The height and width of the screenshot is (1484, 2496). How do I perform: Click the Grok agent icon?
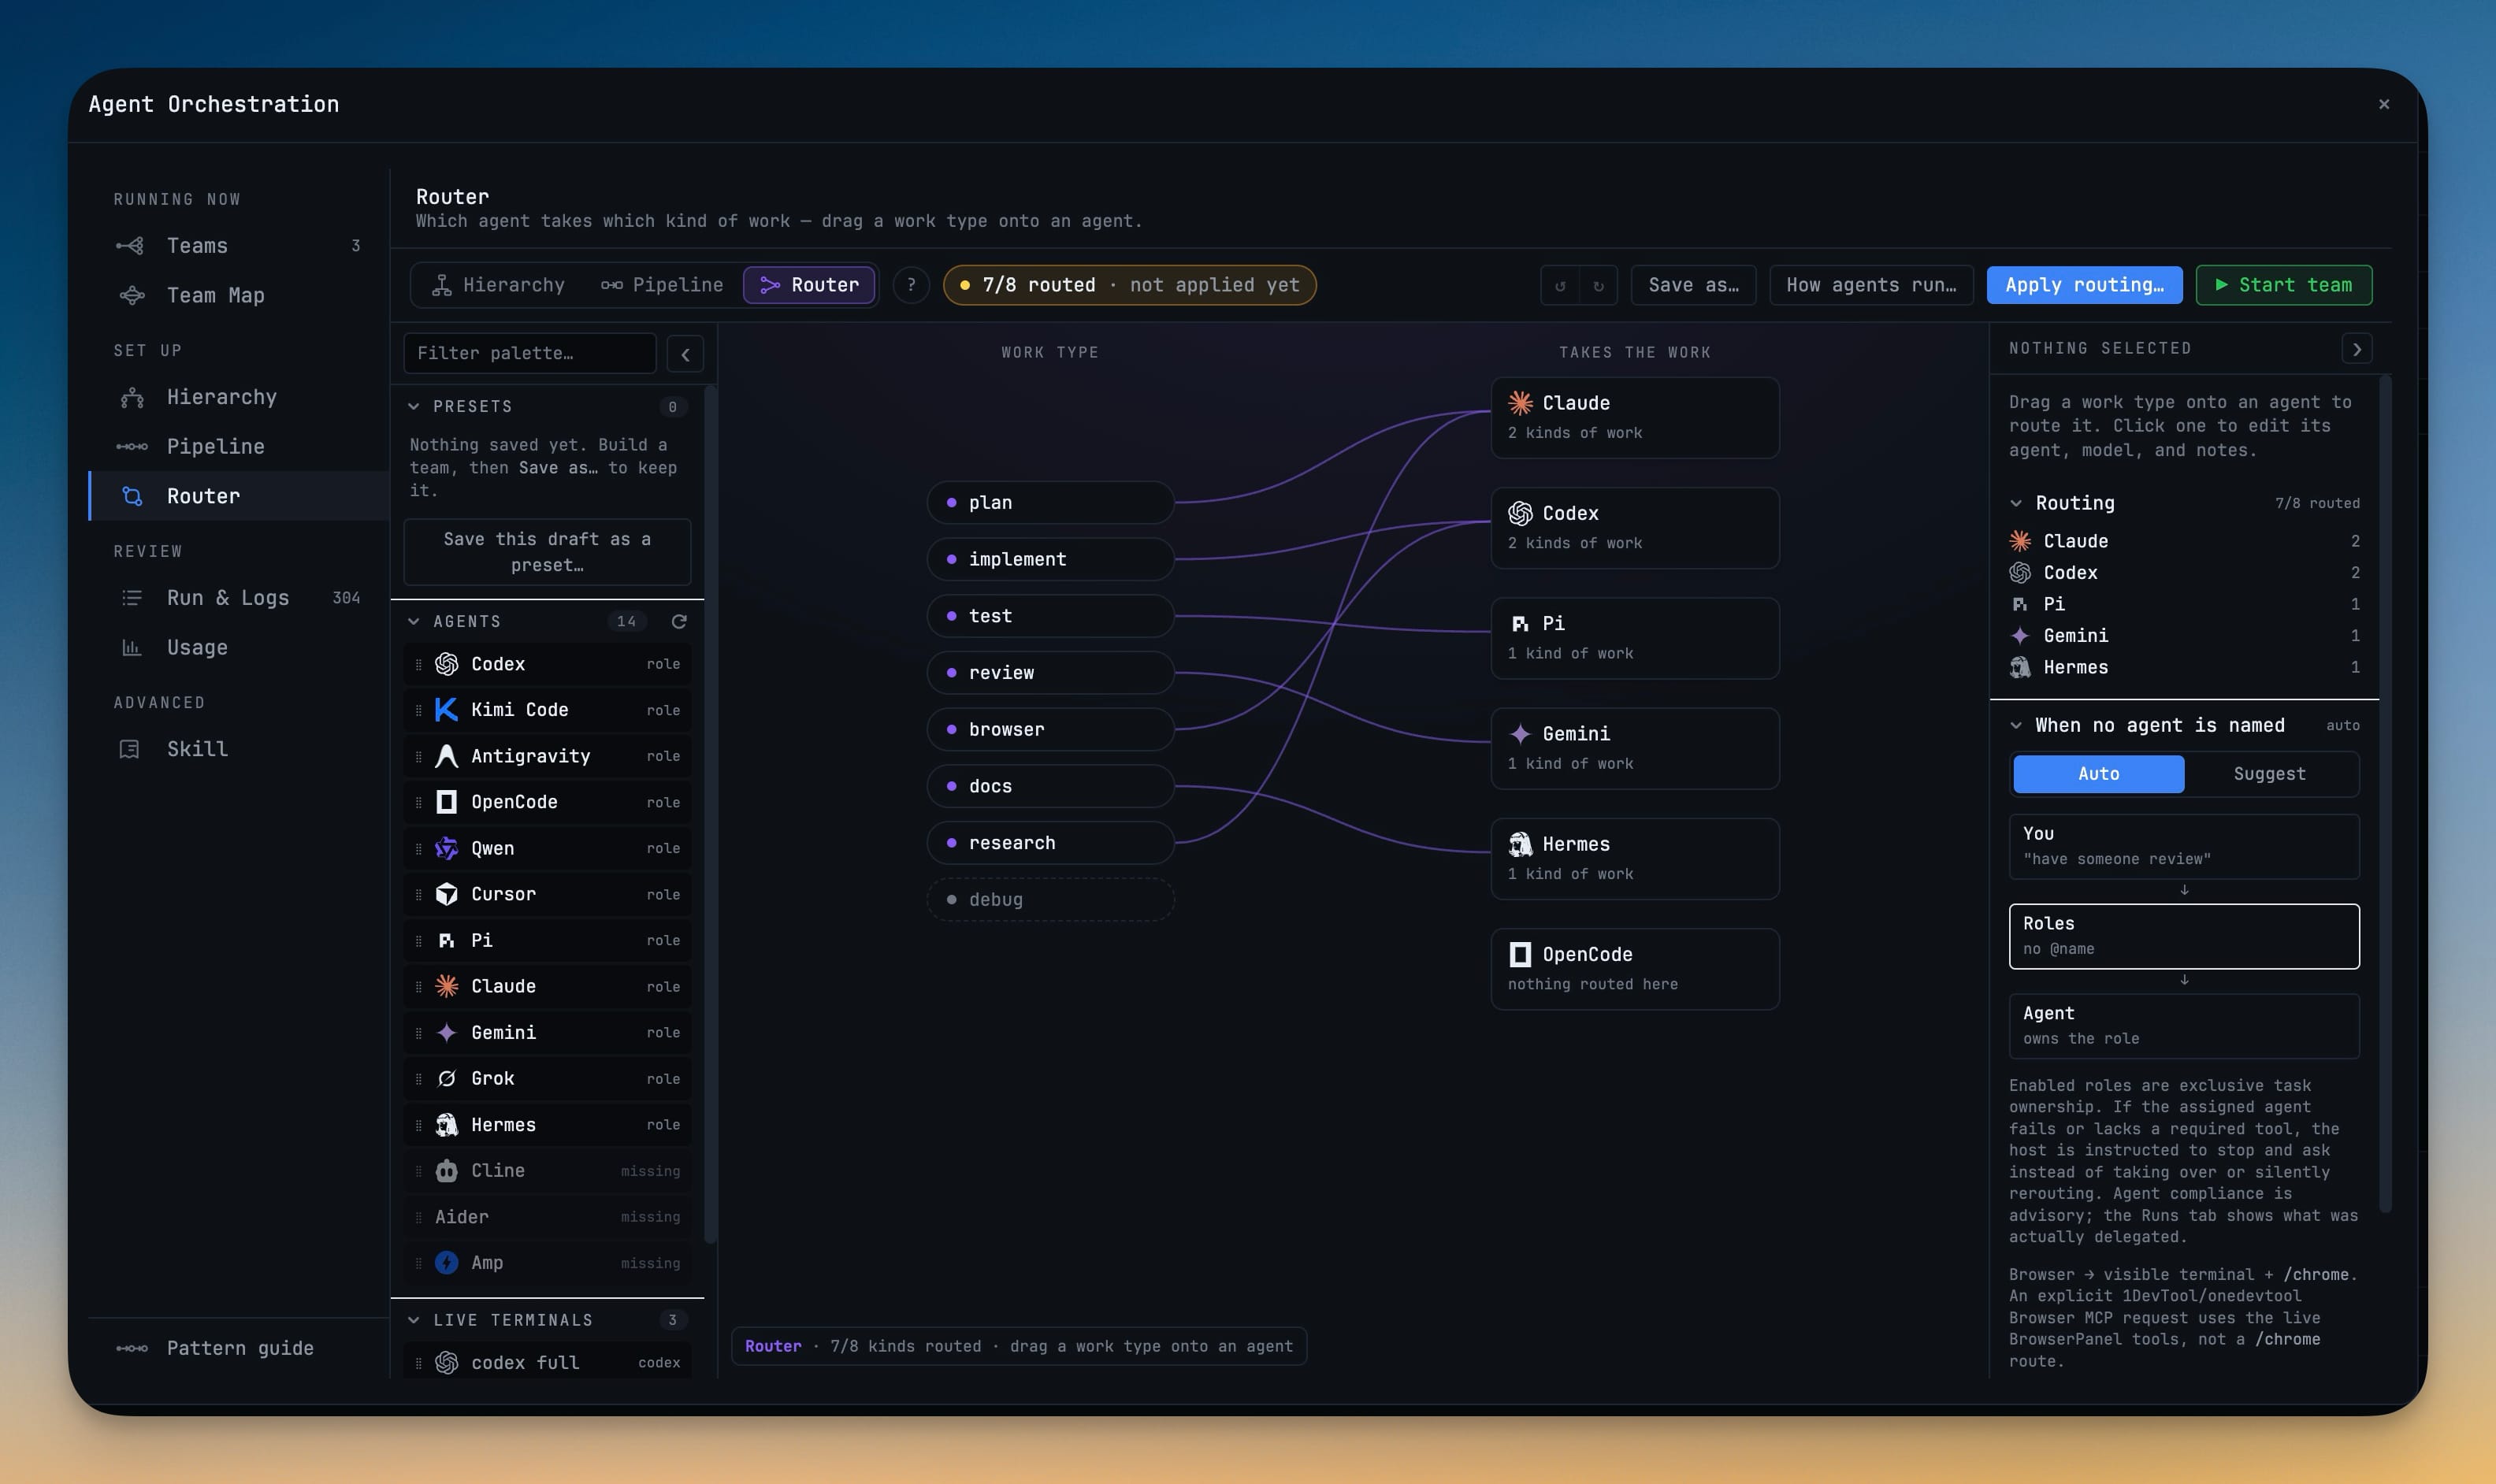(x=446, y=1078)
